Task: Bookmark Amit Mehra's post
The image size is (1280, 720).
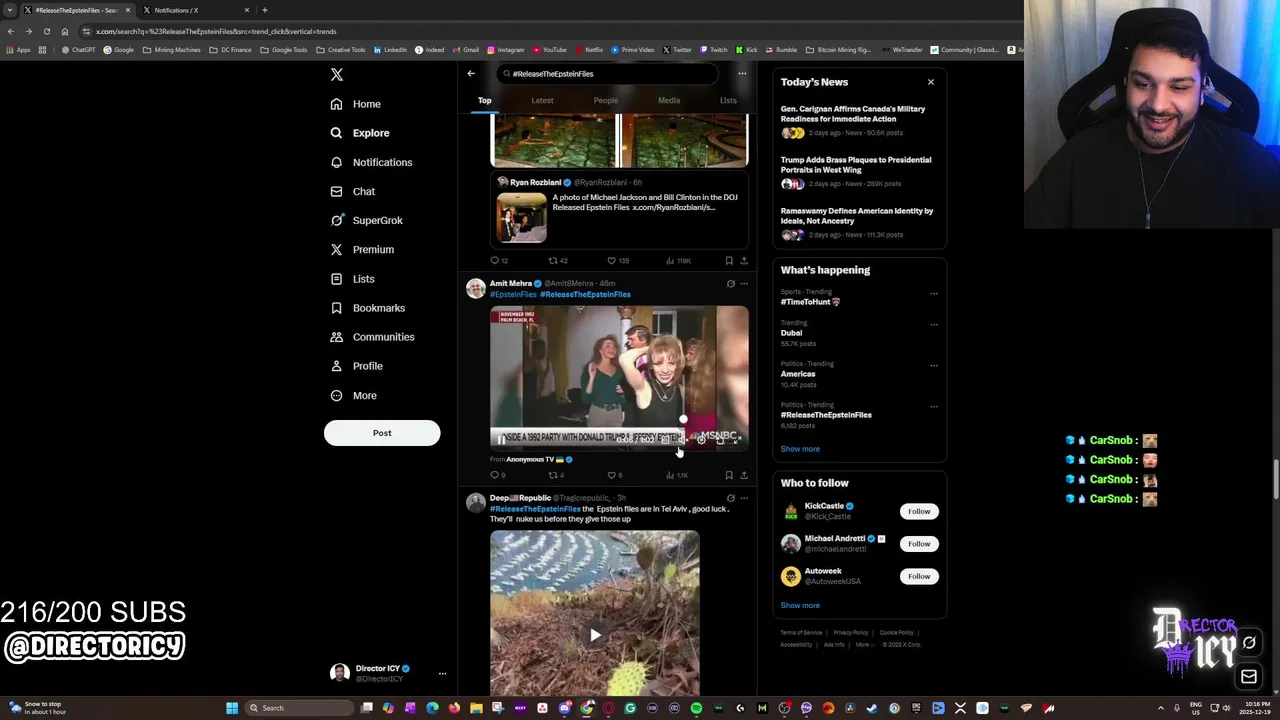Action: [x=729, y=476]
